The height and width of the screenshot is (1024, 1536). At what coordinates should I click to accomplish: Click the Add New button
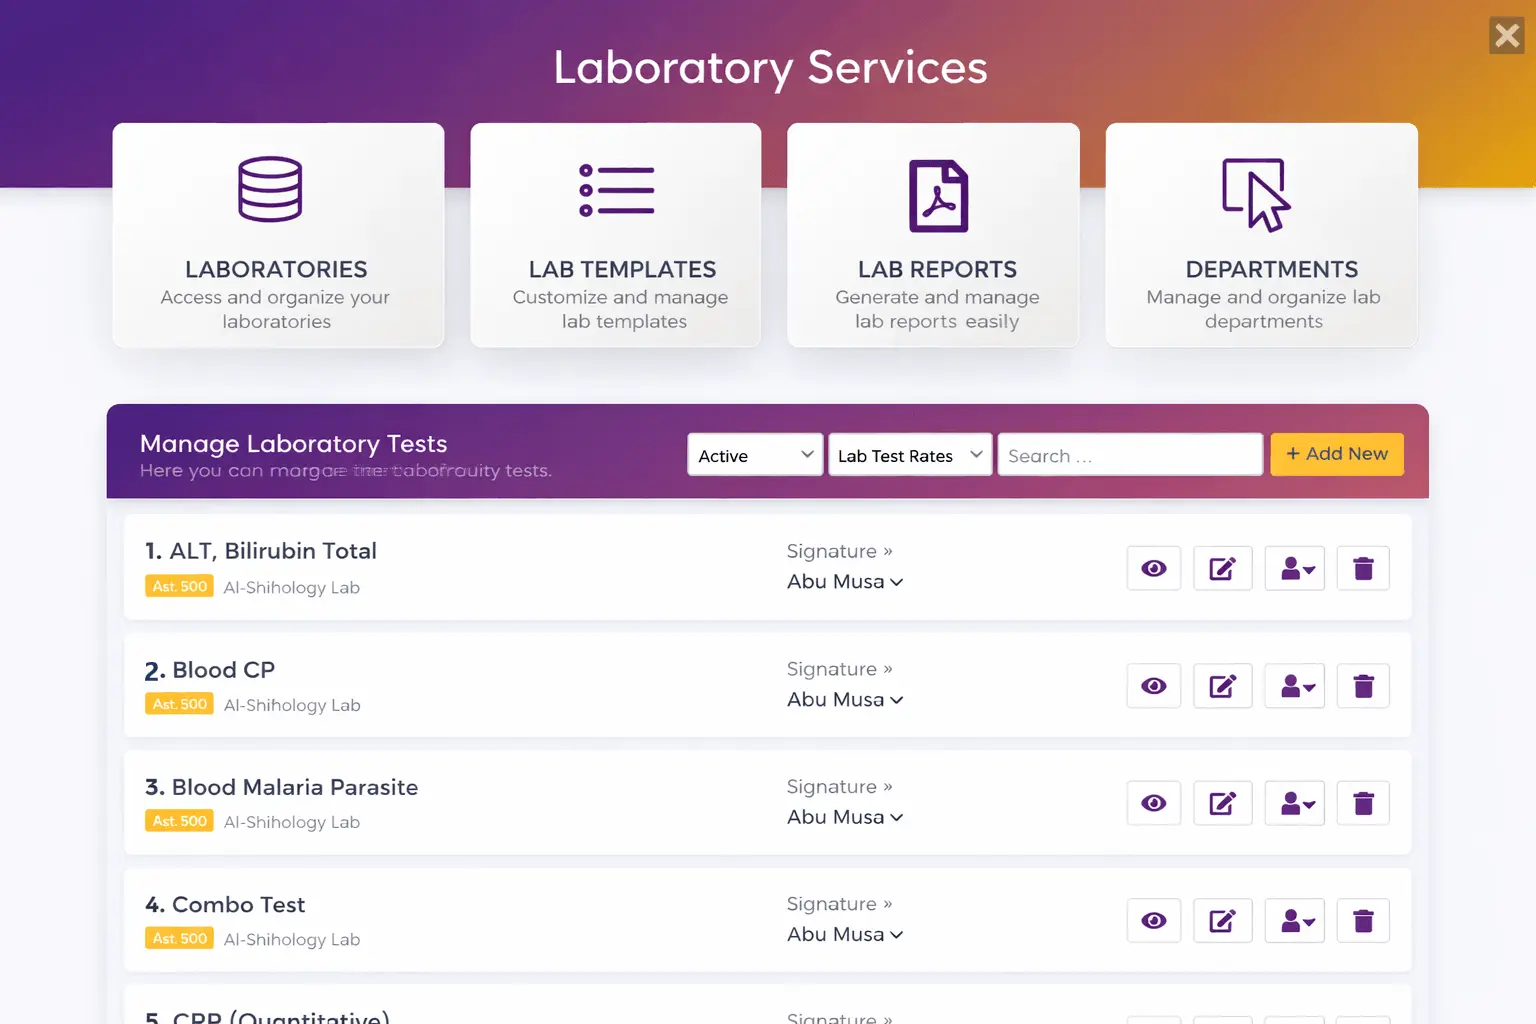(x=1336, y=454)
